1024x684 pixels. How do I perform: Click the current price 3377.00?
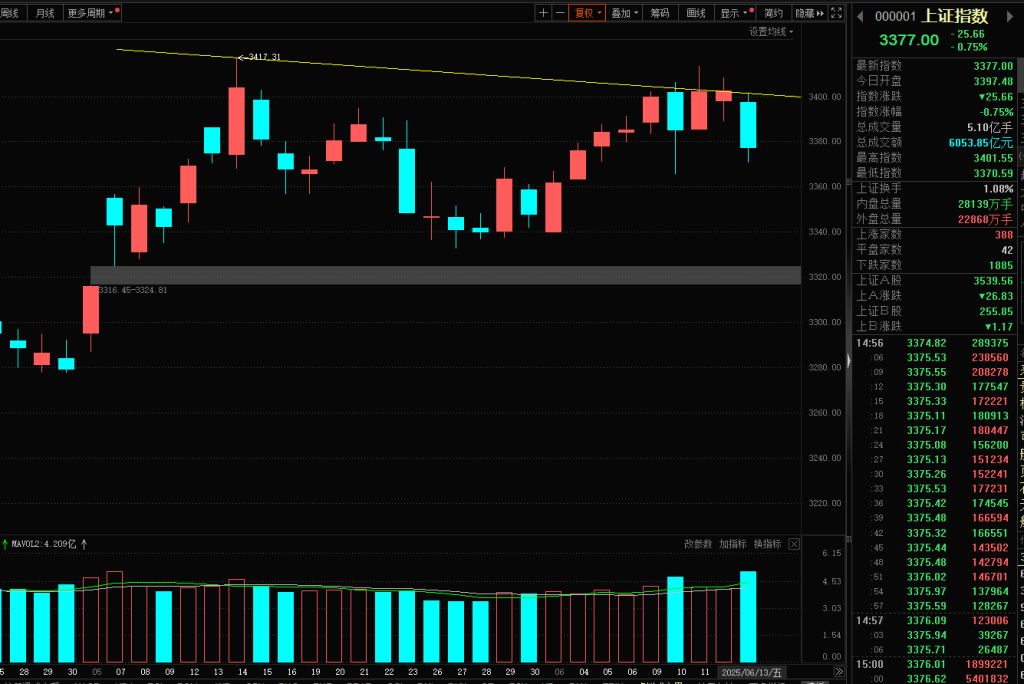click(x=908, y=40)
